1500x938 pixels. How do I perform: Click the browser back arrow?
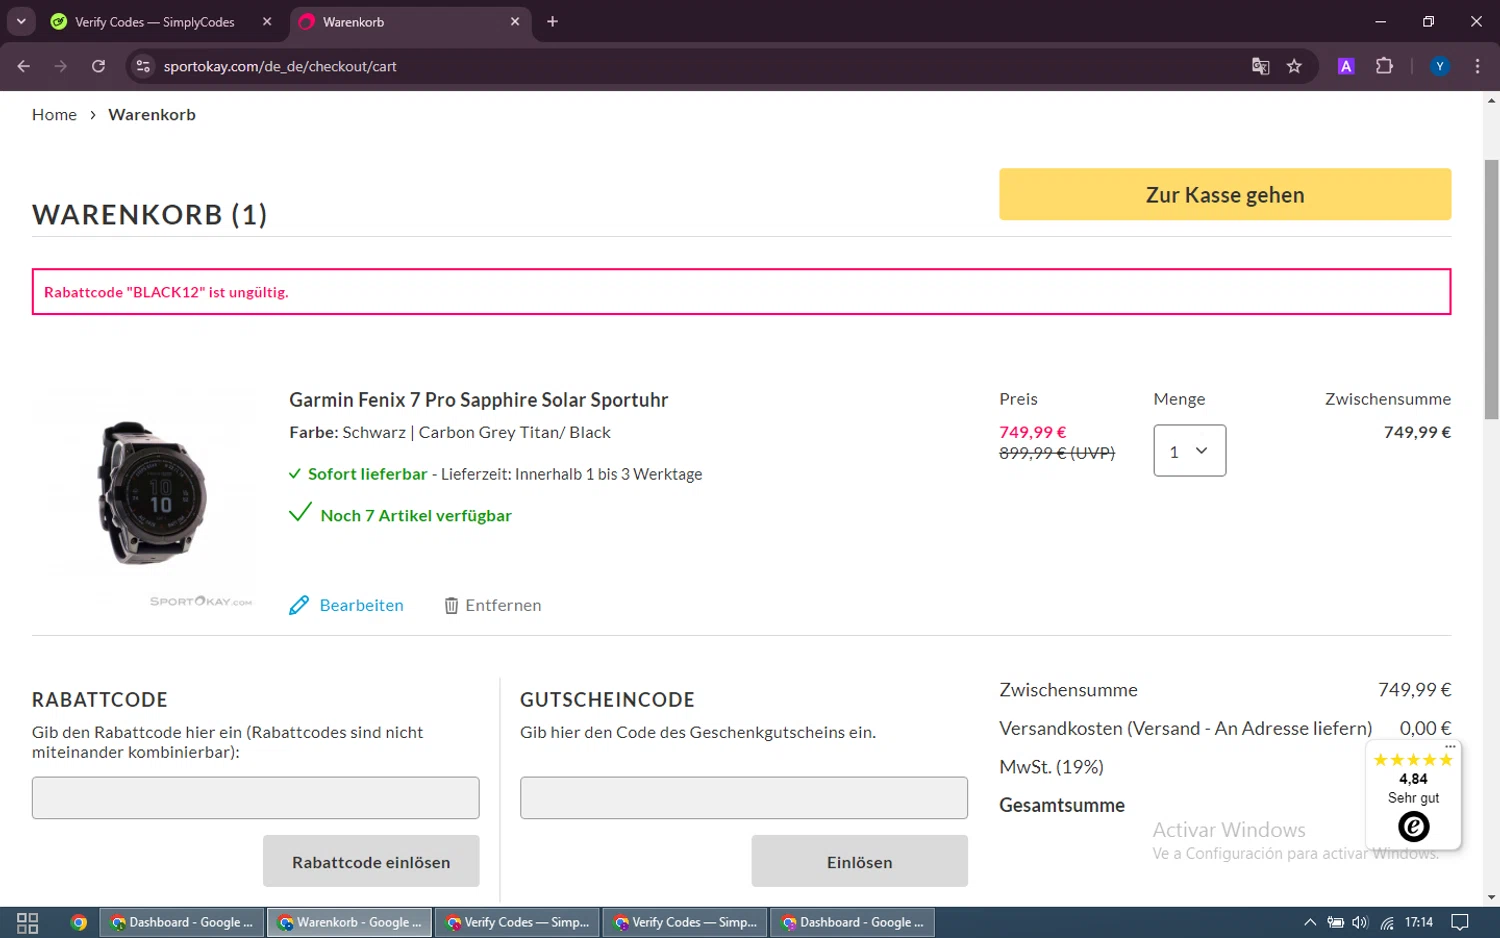[24, 66]
